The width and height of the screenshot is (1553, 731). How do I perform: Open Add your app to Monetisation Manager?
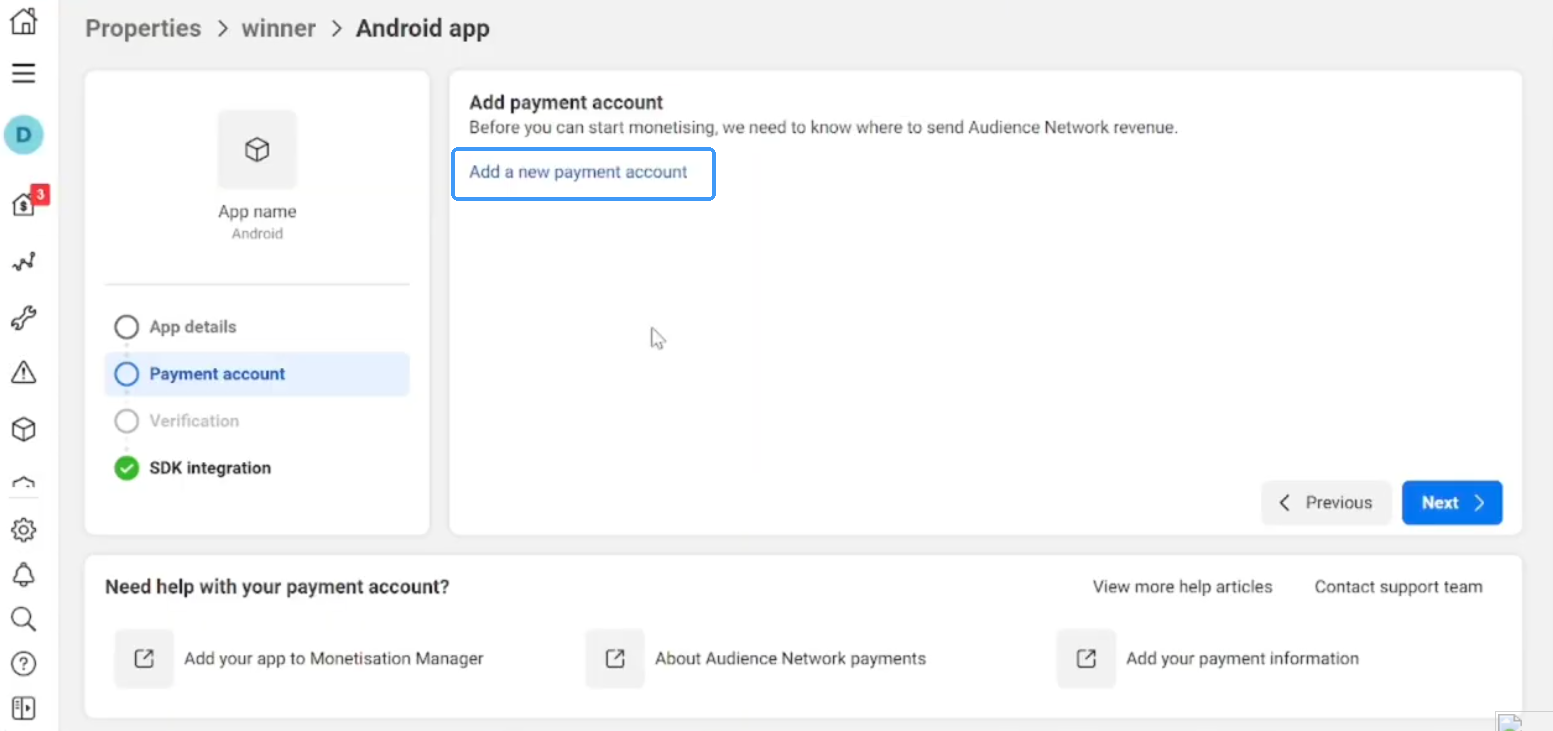tap(334, 658)
